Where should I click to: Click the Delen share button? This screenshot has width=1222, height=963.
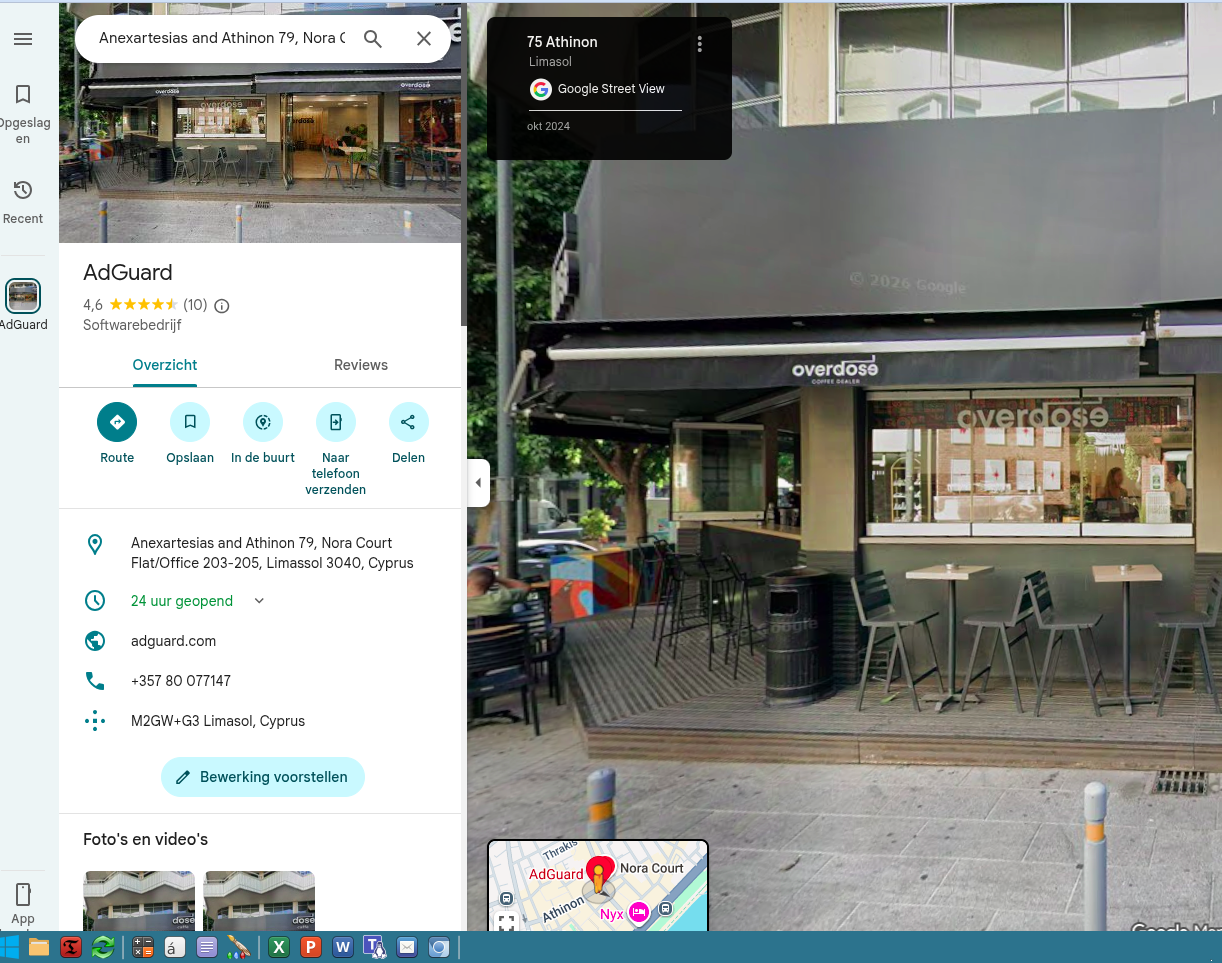(408, 422)
